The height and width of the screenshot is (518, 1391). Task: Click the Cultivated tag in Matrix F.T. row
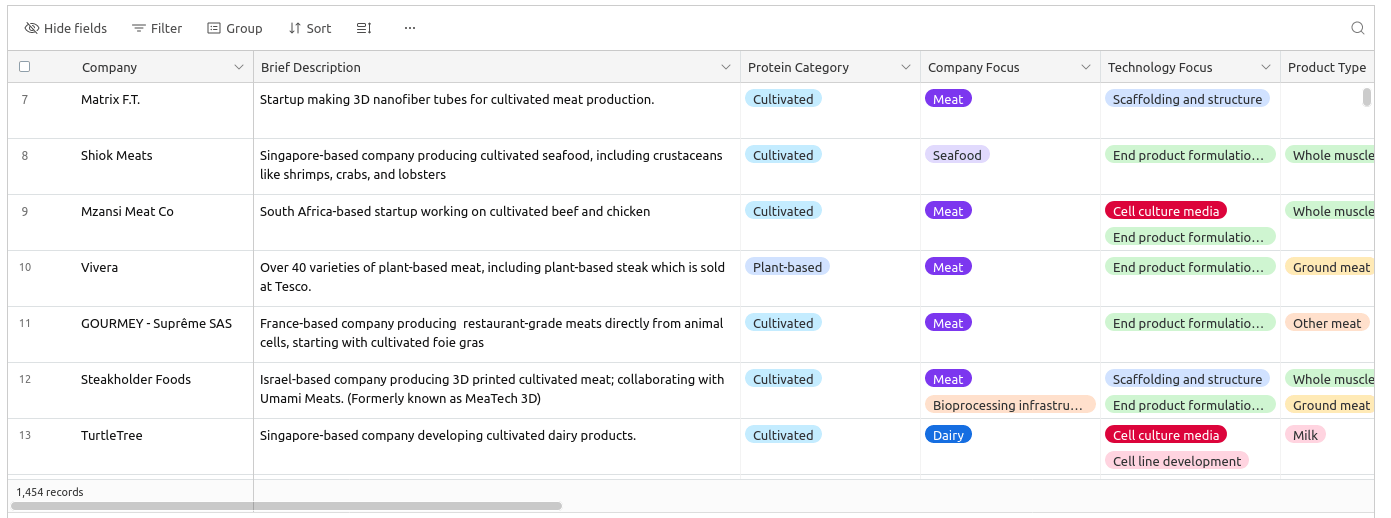[x=783, y=99]
